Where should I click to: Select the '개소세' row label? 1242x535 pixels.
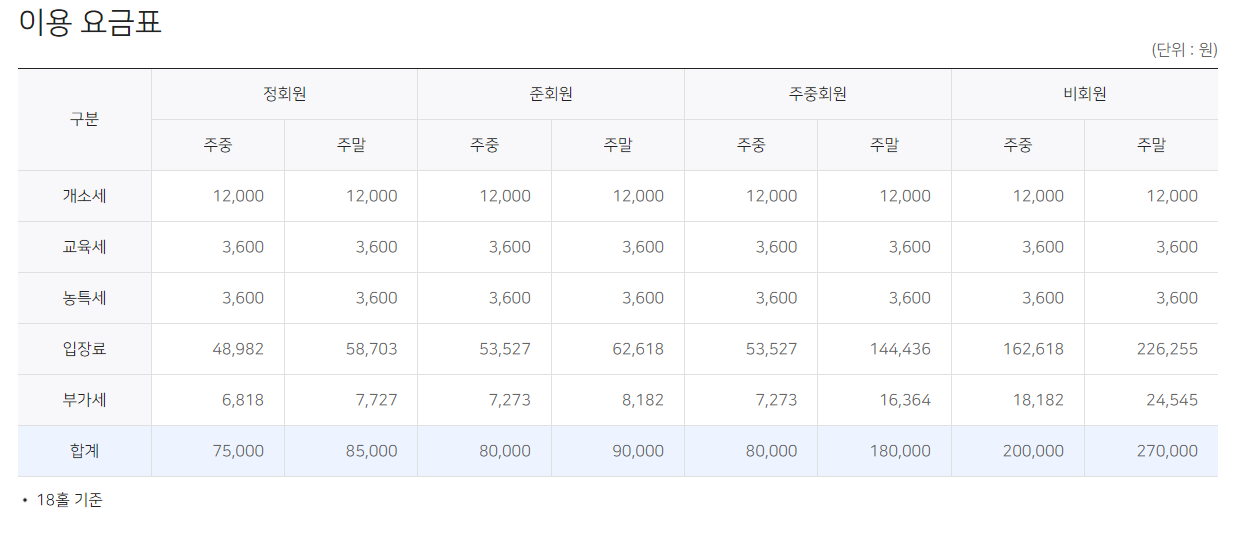84,196
